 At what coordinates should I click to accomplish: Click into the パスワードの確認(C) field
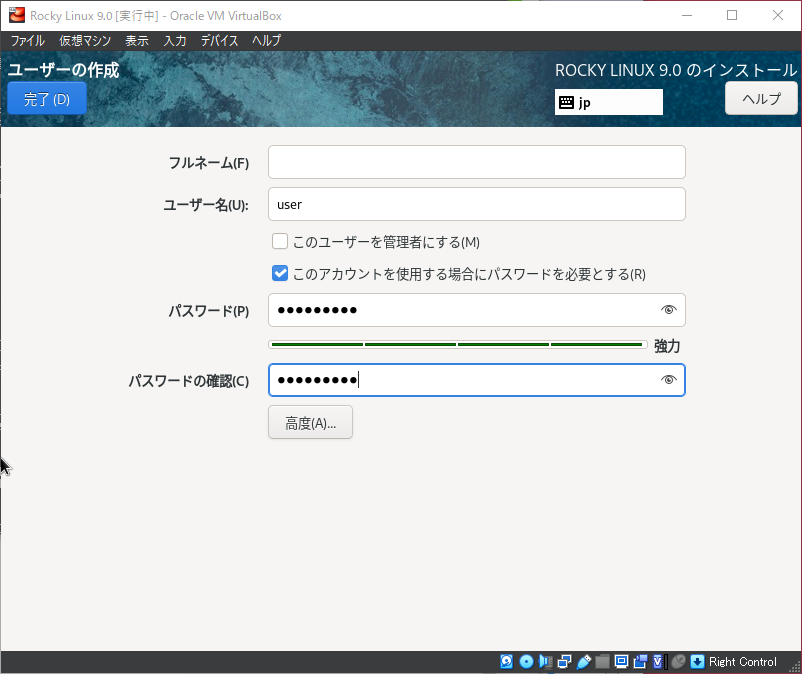click(x=477, y=380)
